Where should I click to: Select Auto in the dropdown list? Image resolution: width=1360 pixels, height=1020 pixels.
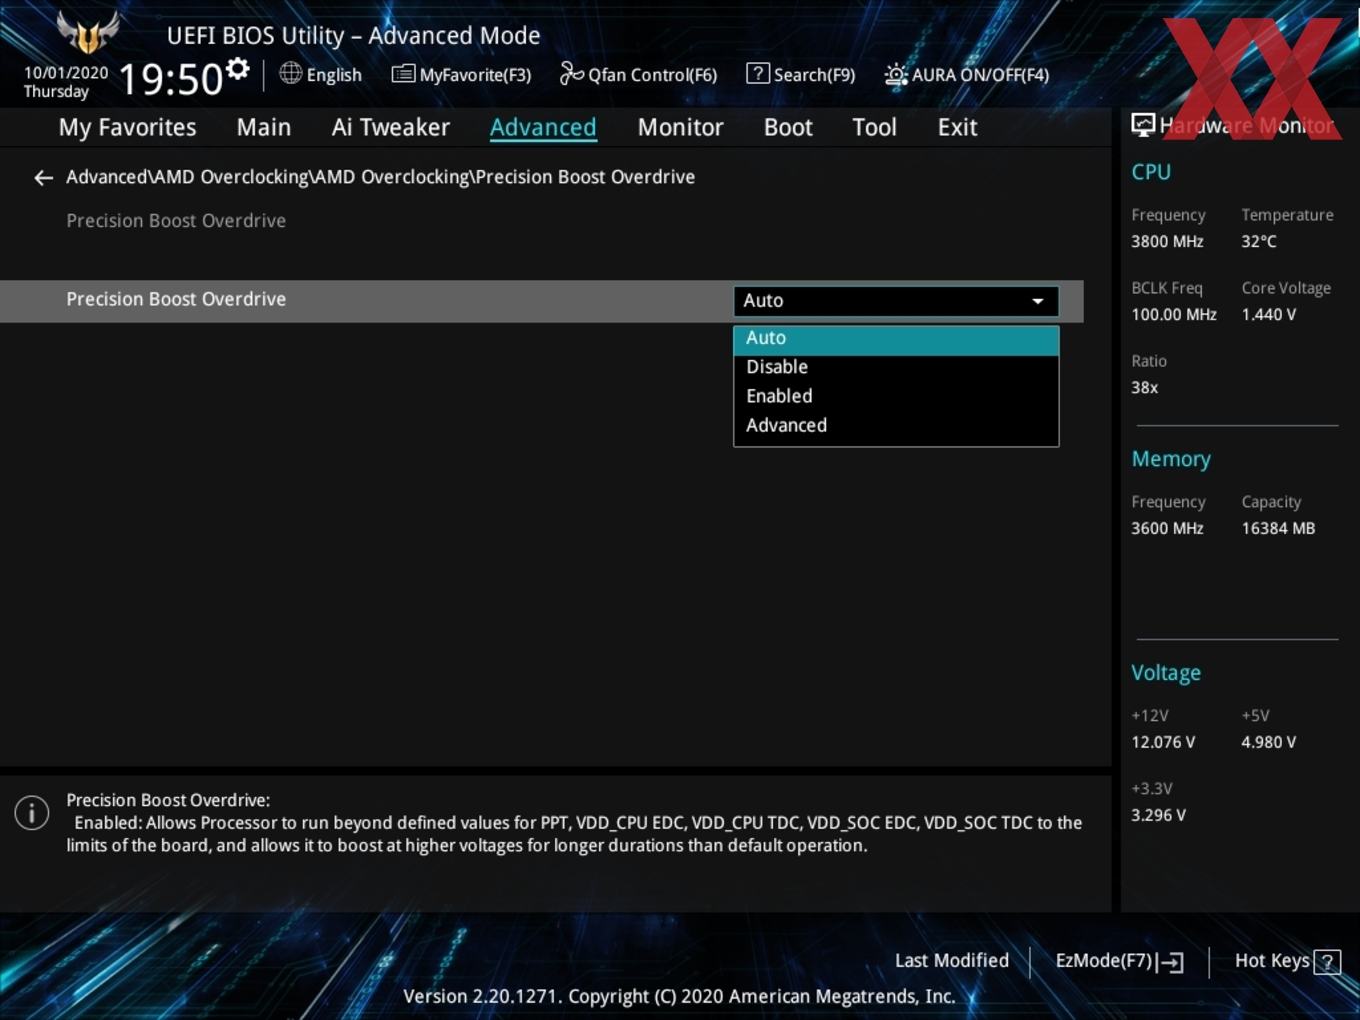click(x=896, y=339)
